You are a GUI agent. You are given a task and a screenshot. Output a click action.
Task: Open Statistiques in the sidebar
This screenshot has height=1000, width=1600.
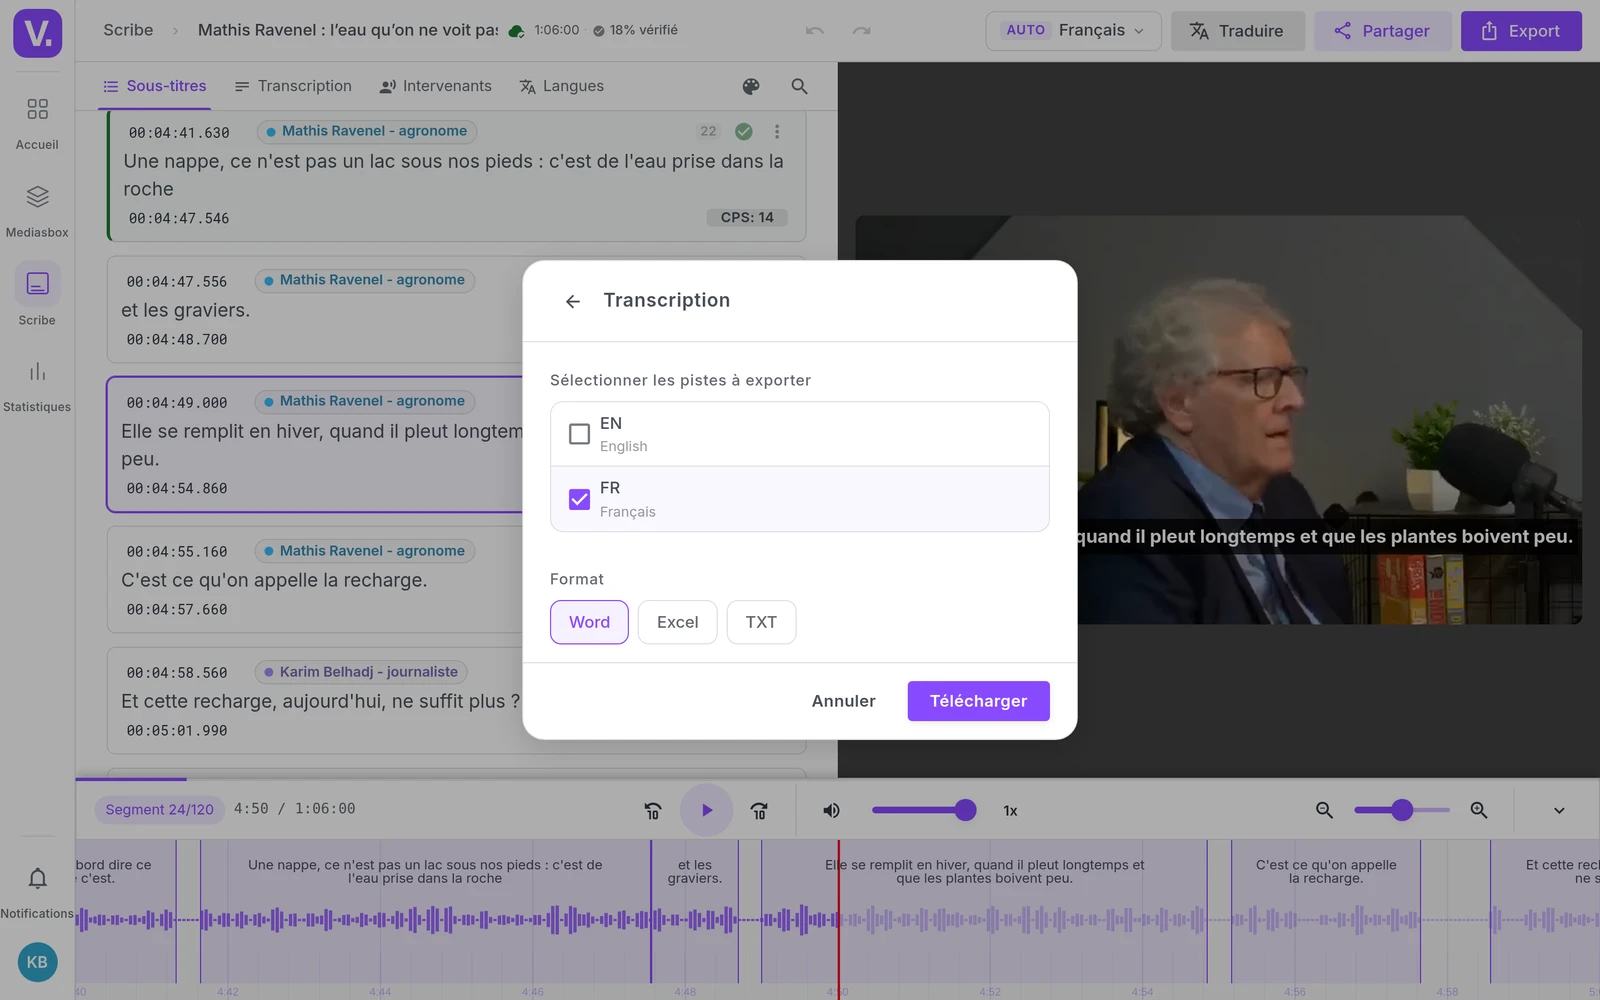37,387
